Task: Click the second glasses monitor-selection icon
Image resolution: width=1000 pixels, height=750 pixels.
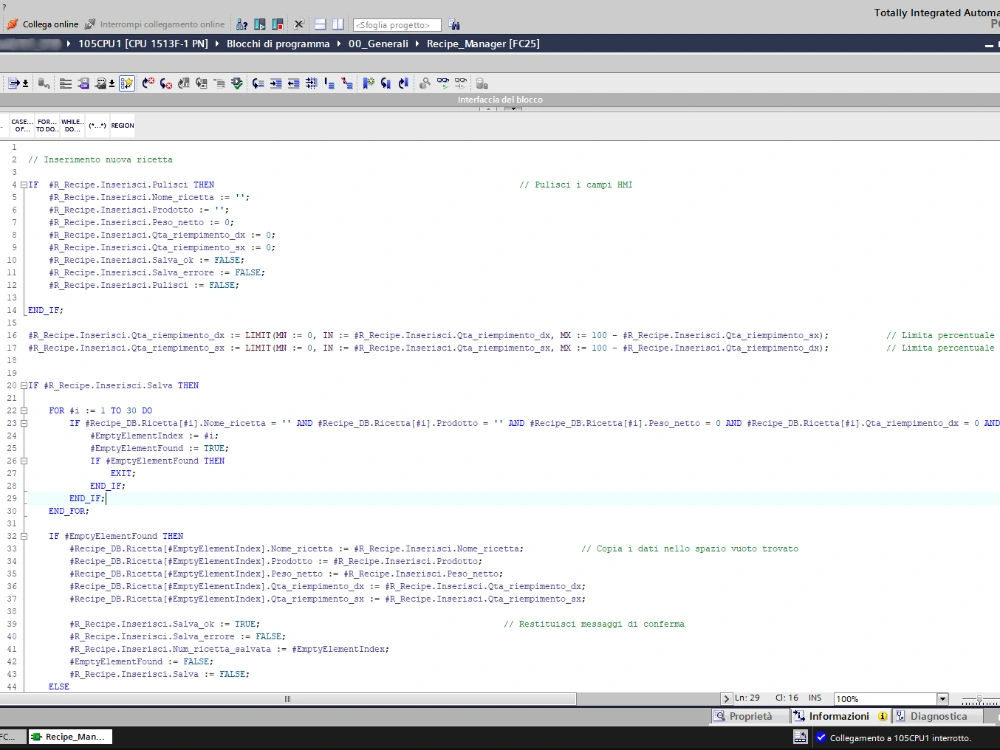Action: tap(460, 83)
